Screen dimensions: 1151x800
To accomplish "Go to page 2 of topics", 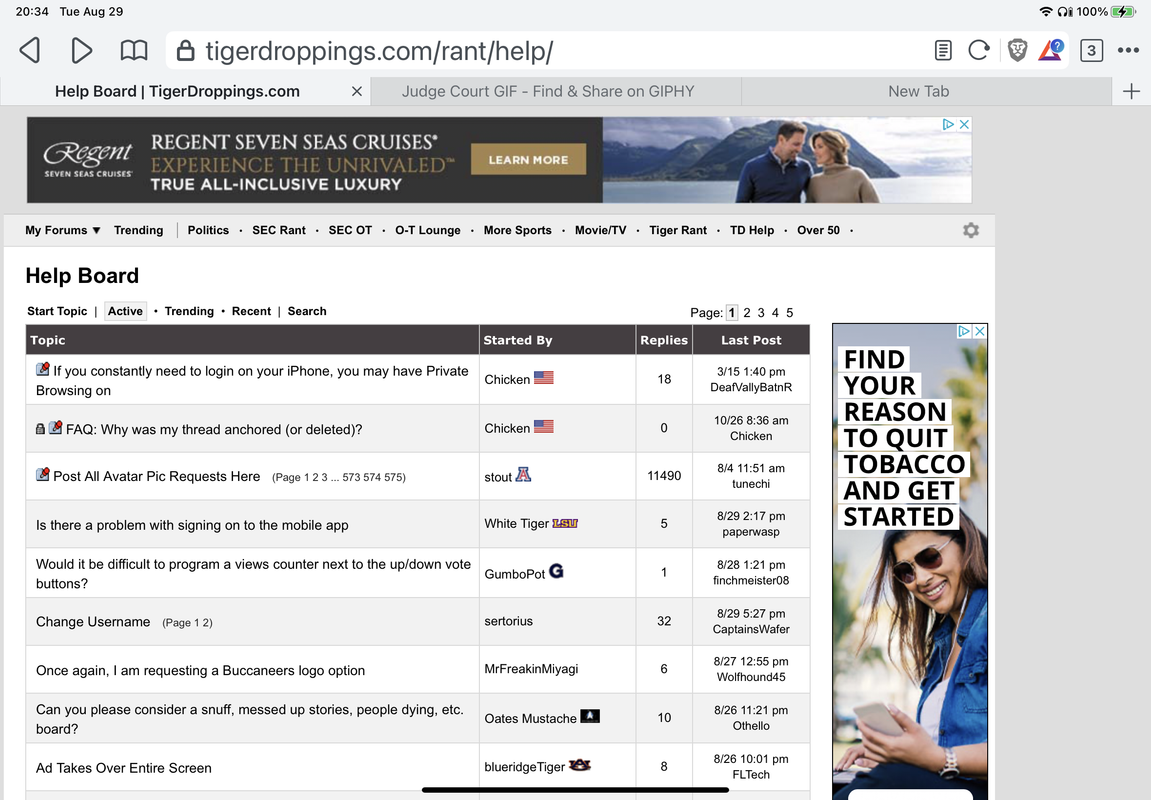I will click(747, 313).
